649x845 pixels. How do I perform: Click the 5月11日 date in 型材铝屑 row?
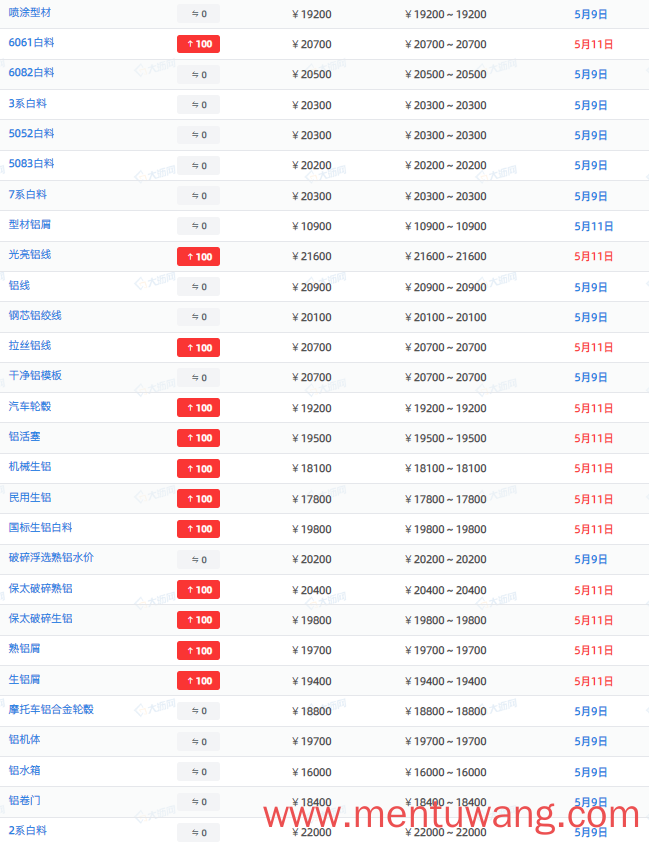pyautogui.click(x=593, y=226)
